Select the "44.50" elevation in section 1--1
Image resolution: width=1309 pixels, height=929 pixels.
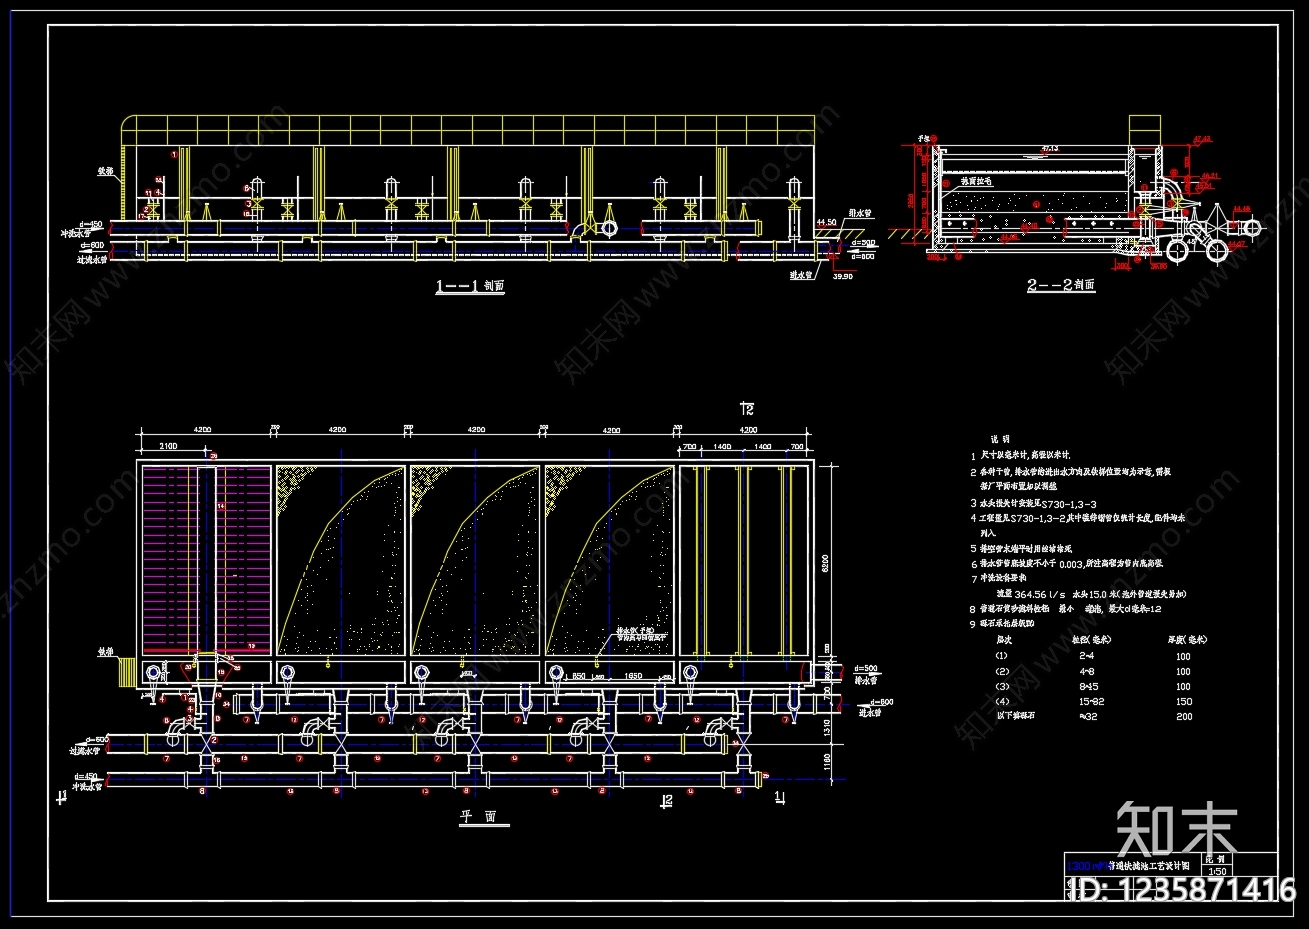point(826,221)
